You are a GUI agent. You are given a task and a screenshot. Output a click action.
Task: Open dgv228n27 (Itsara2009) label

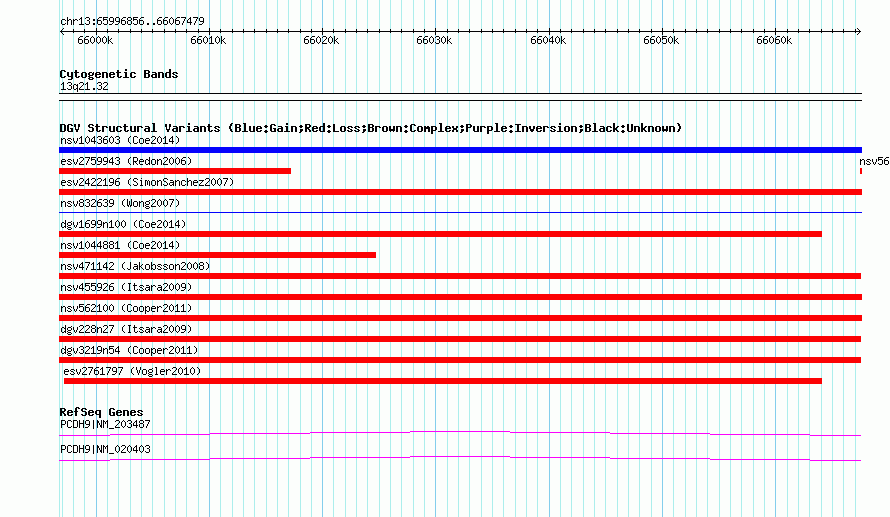(126, 329)
